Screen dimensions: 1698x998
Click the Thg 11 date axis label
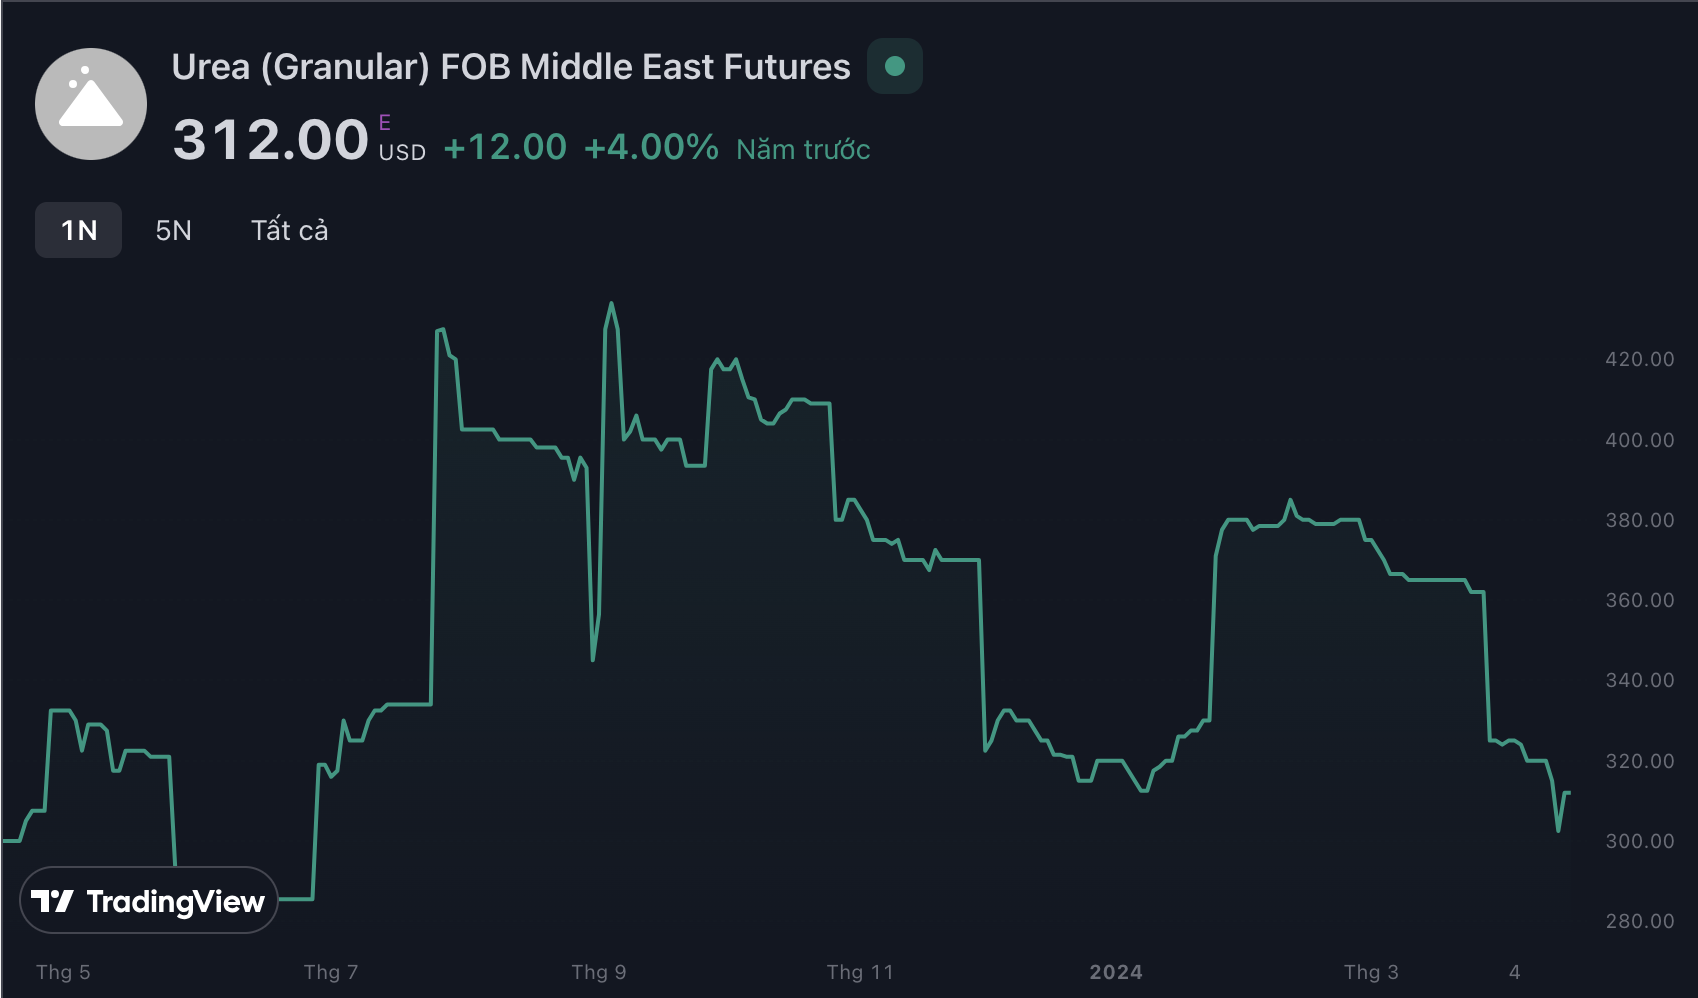(x=860, y=972)
